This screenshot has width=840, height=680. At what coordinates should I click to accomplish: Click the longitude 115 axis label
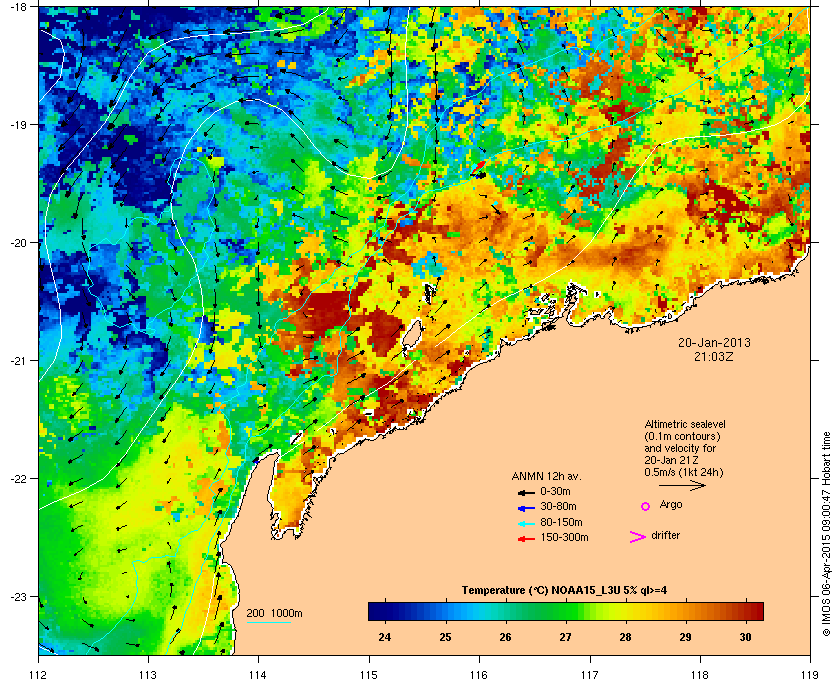(369, 675)
